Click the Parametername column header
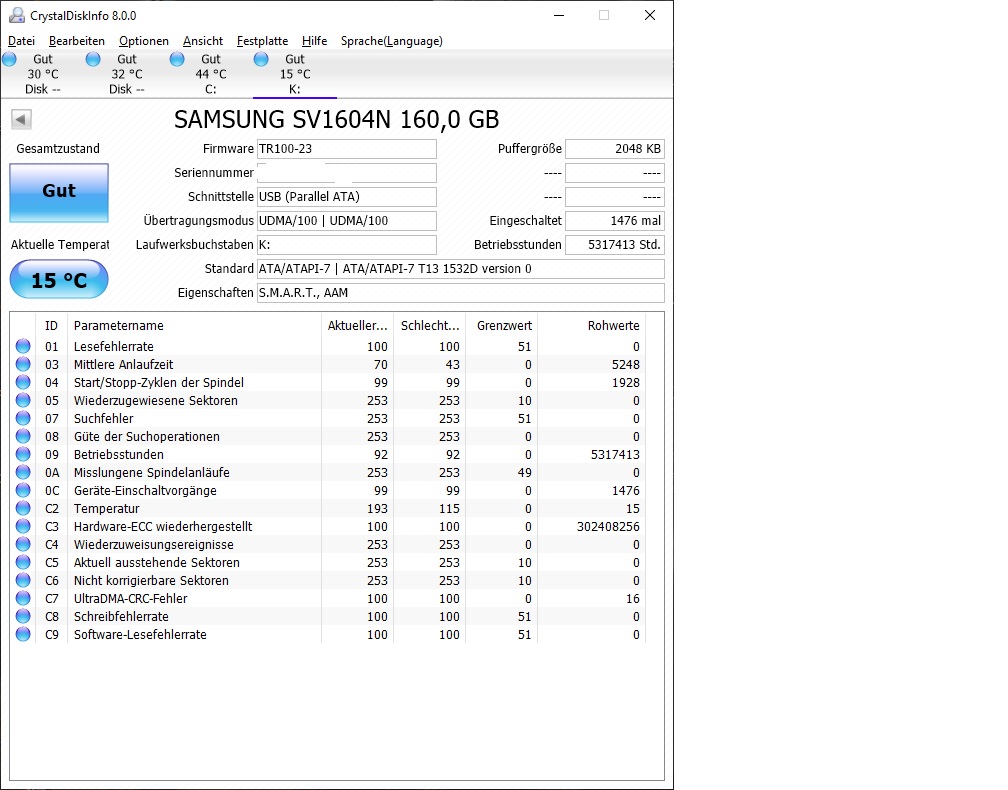1008x790 pixels. 194,325
